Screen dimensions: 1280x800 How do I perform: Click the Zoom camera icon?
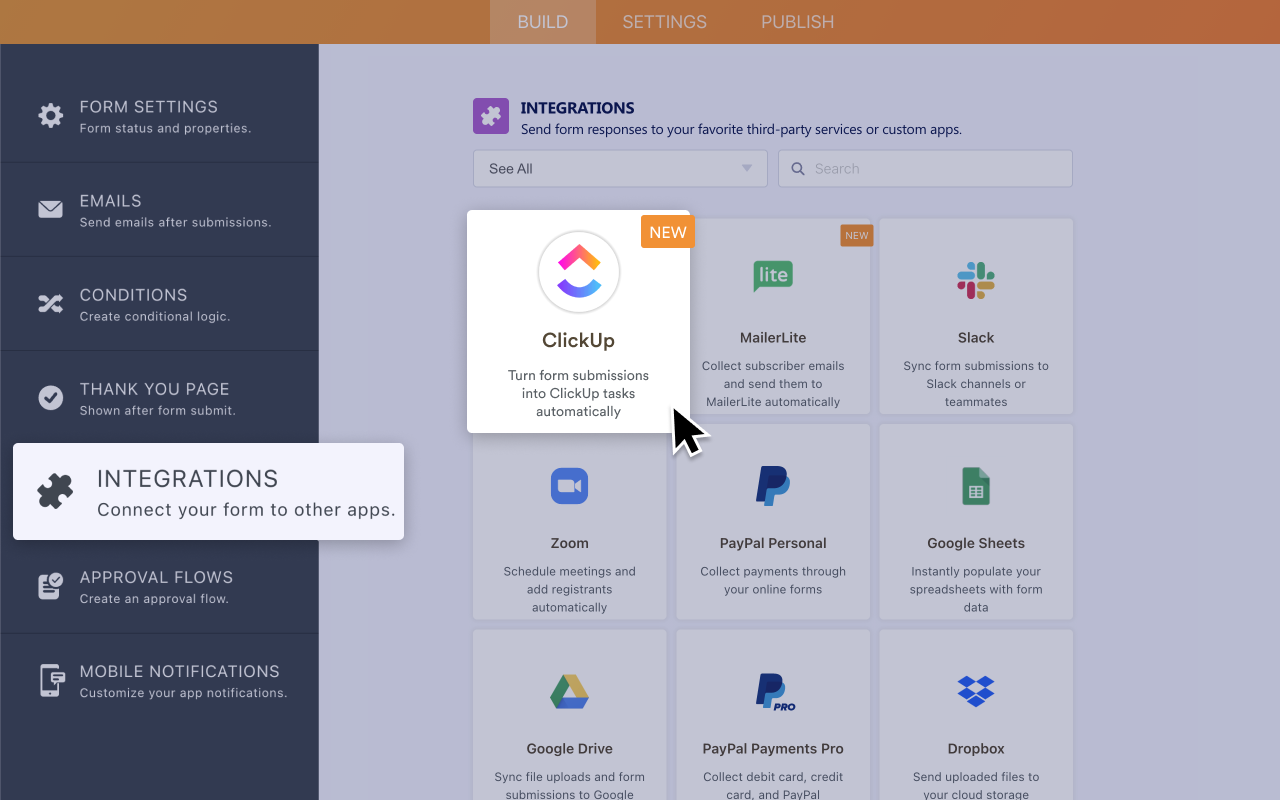[x=569, y=486]
